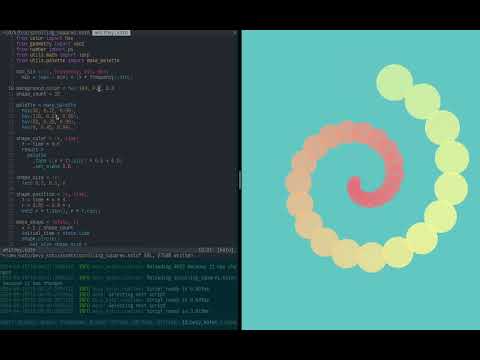Click the largest yellow circle at the spiral's outer end

click(395, 82)
